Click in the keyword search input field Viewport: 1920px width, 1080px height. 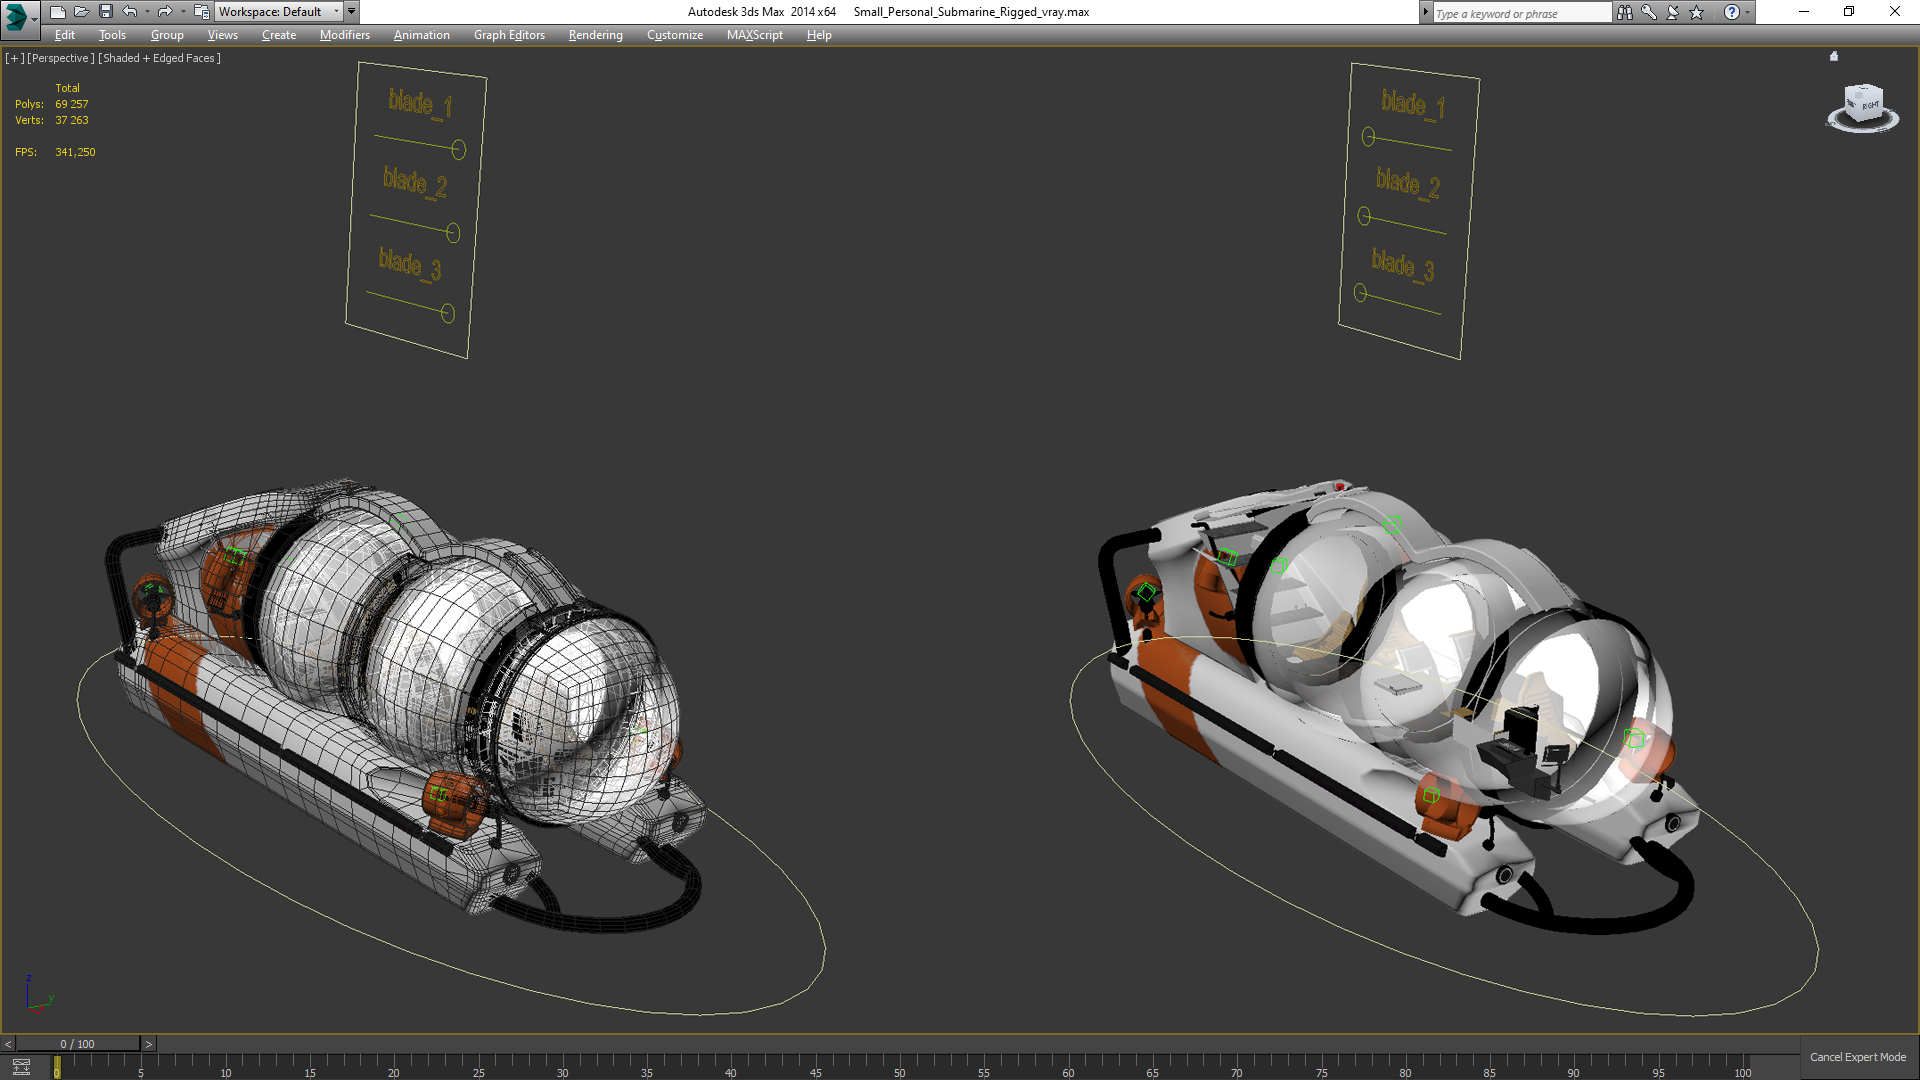click(1522, 13)
